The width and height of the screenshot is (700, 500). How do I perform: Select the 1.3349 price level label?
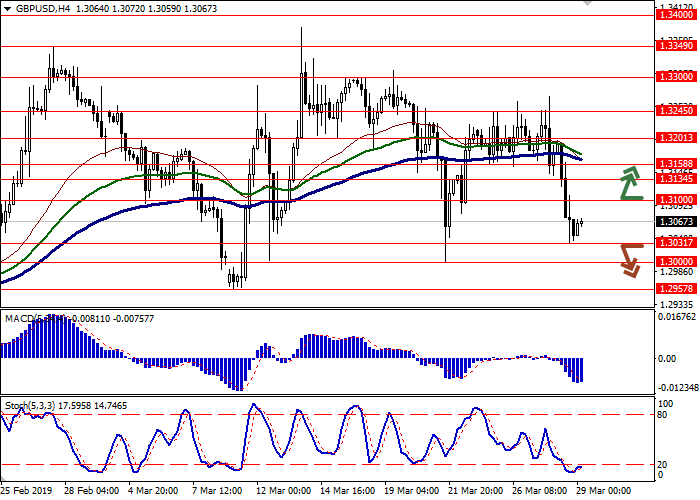[676, 46]
